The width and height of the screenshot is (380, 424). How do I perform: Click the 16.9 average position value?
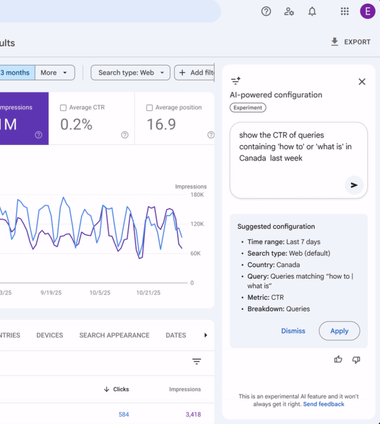click(161, 124)
